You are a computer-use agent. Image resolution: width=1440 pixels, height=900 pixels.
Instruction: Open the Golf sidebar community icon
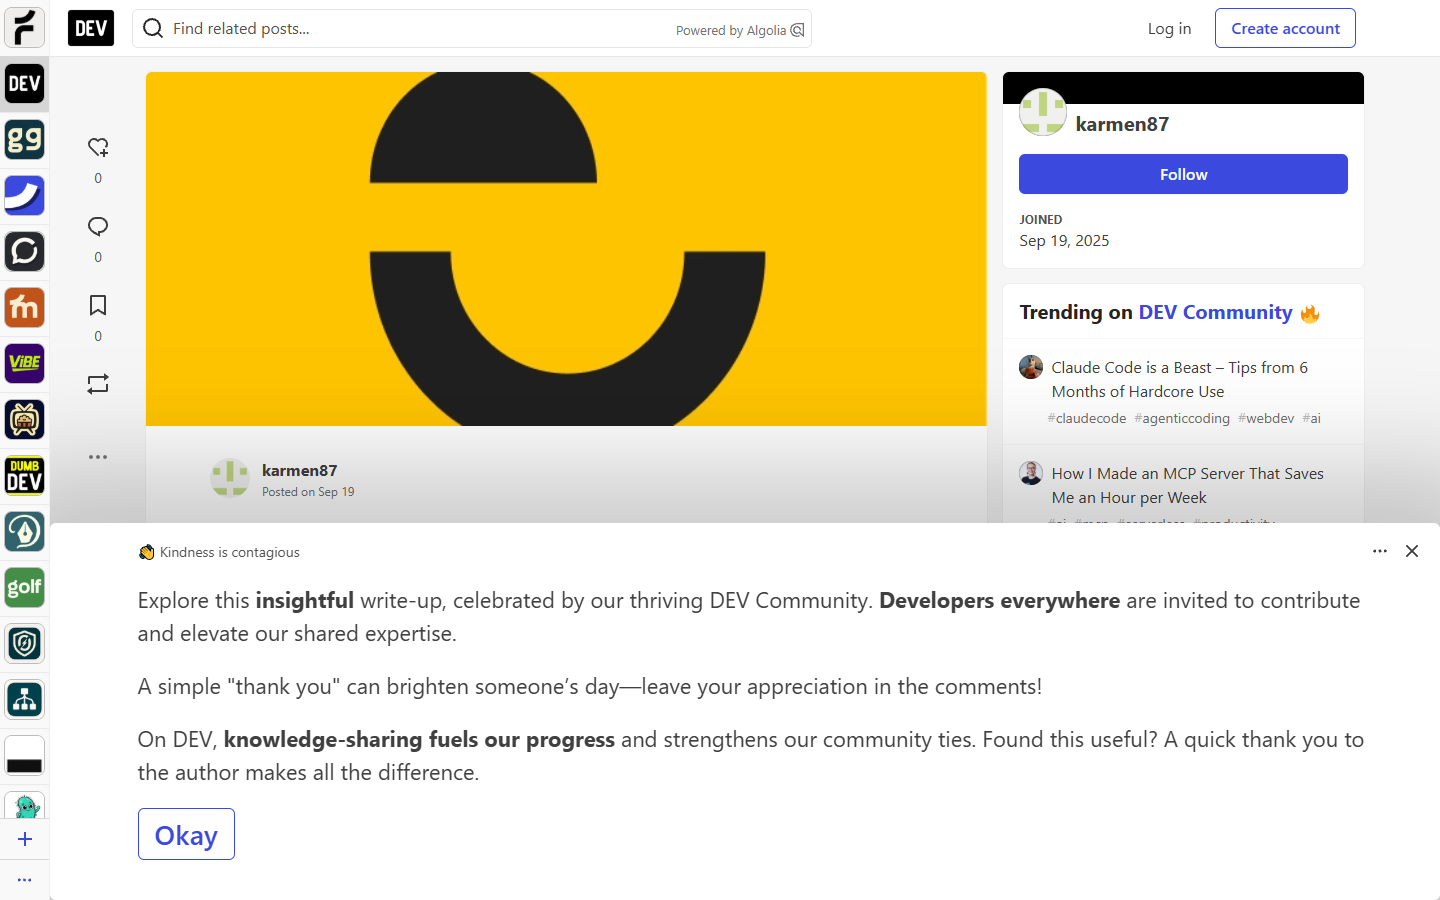[25, 588]
